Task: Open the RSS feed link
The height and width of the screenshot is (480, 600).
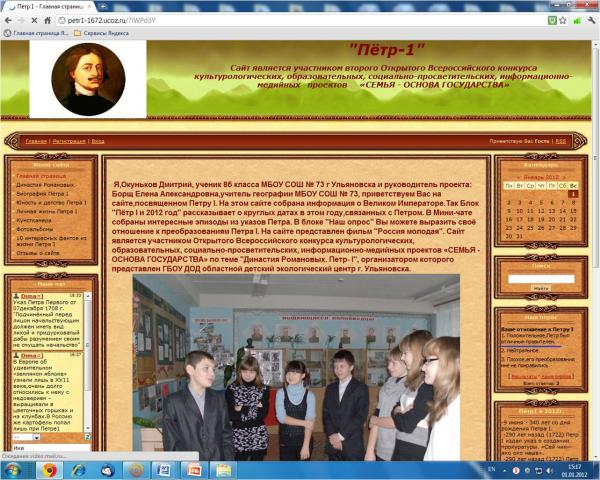Action: 561,141
